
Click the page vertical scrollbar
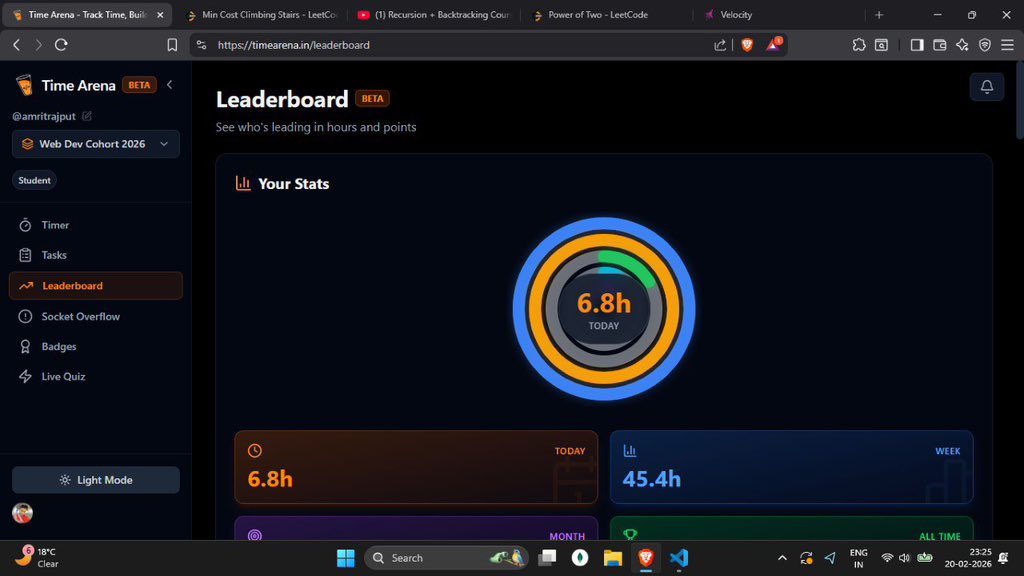(1019, 101)
